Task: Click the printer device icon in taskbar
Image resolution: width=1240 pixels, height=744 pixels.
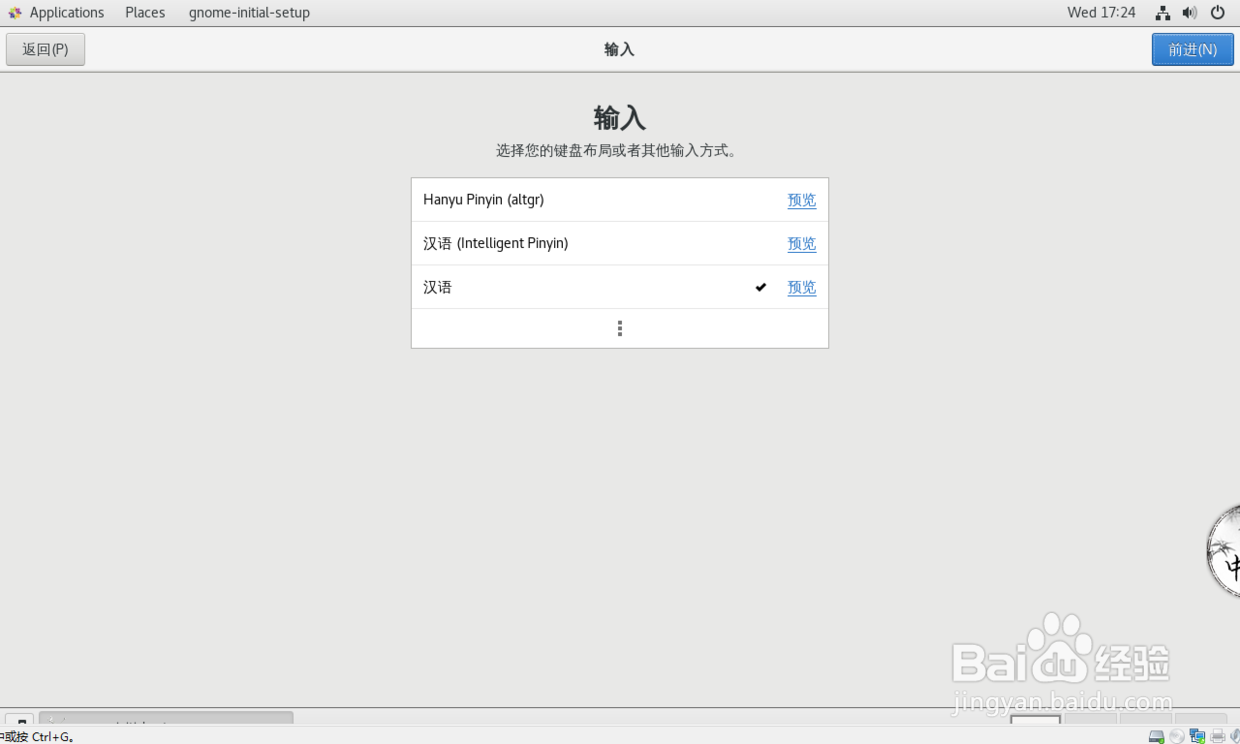Action: coord(1217,735)
